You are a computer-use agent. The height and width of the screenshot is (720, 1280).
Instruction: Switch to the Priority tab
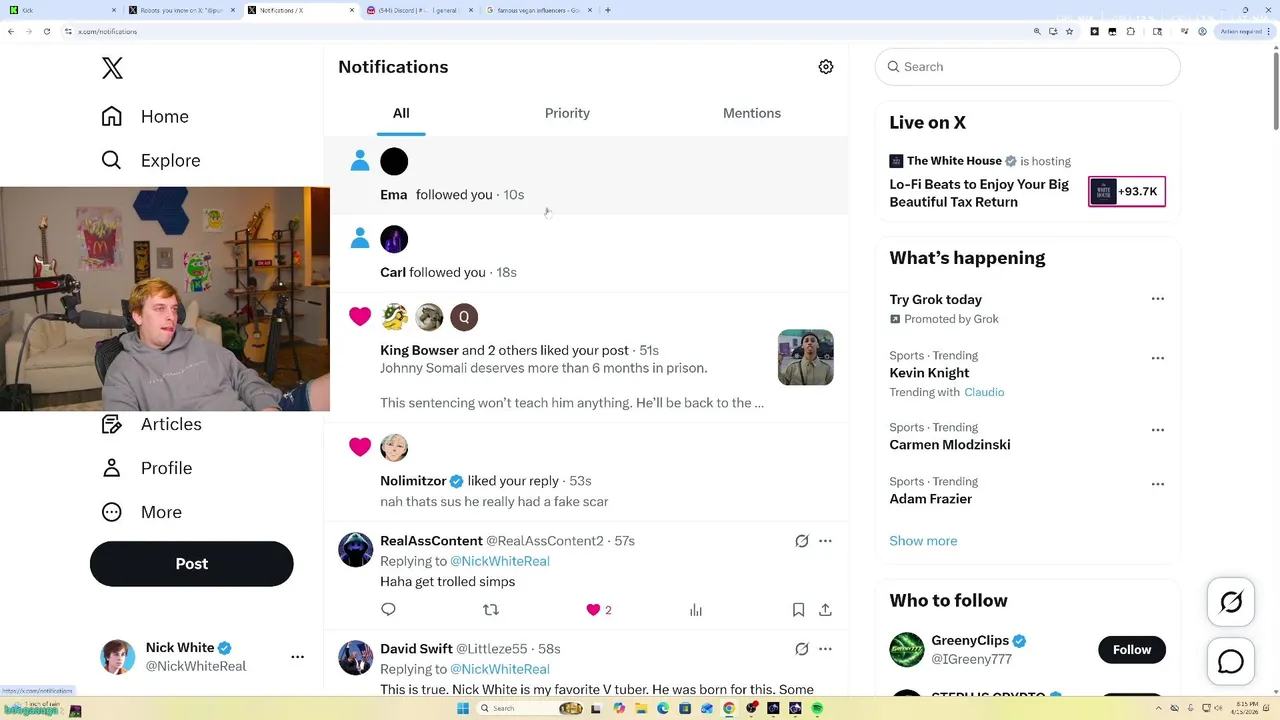(567, 113)
